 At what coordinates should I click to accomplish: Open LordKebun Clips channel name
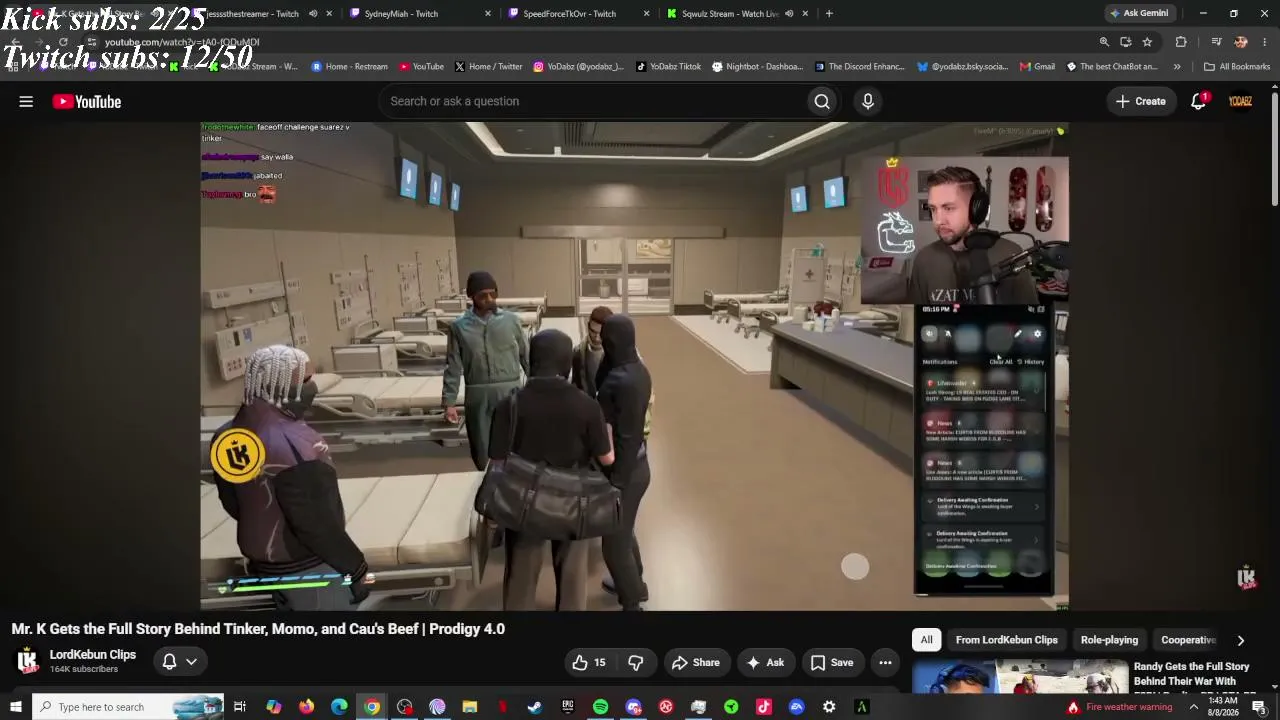click(x=93, y=655)
